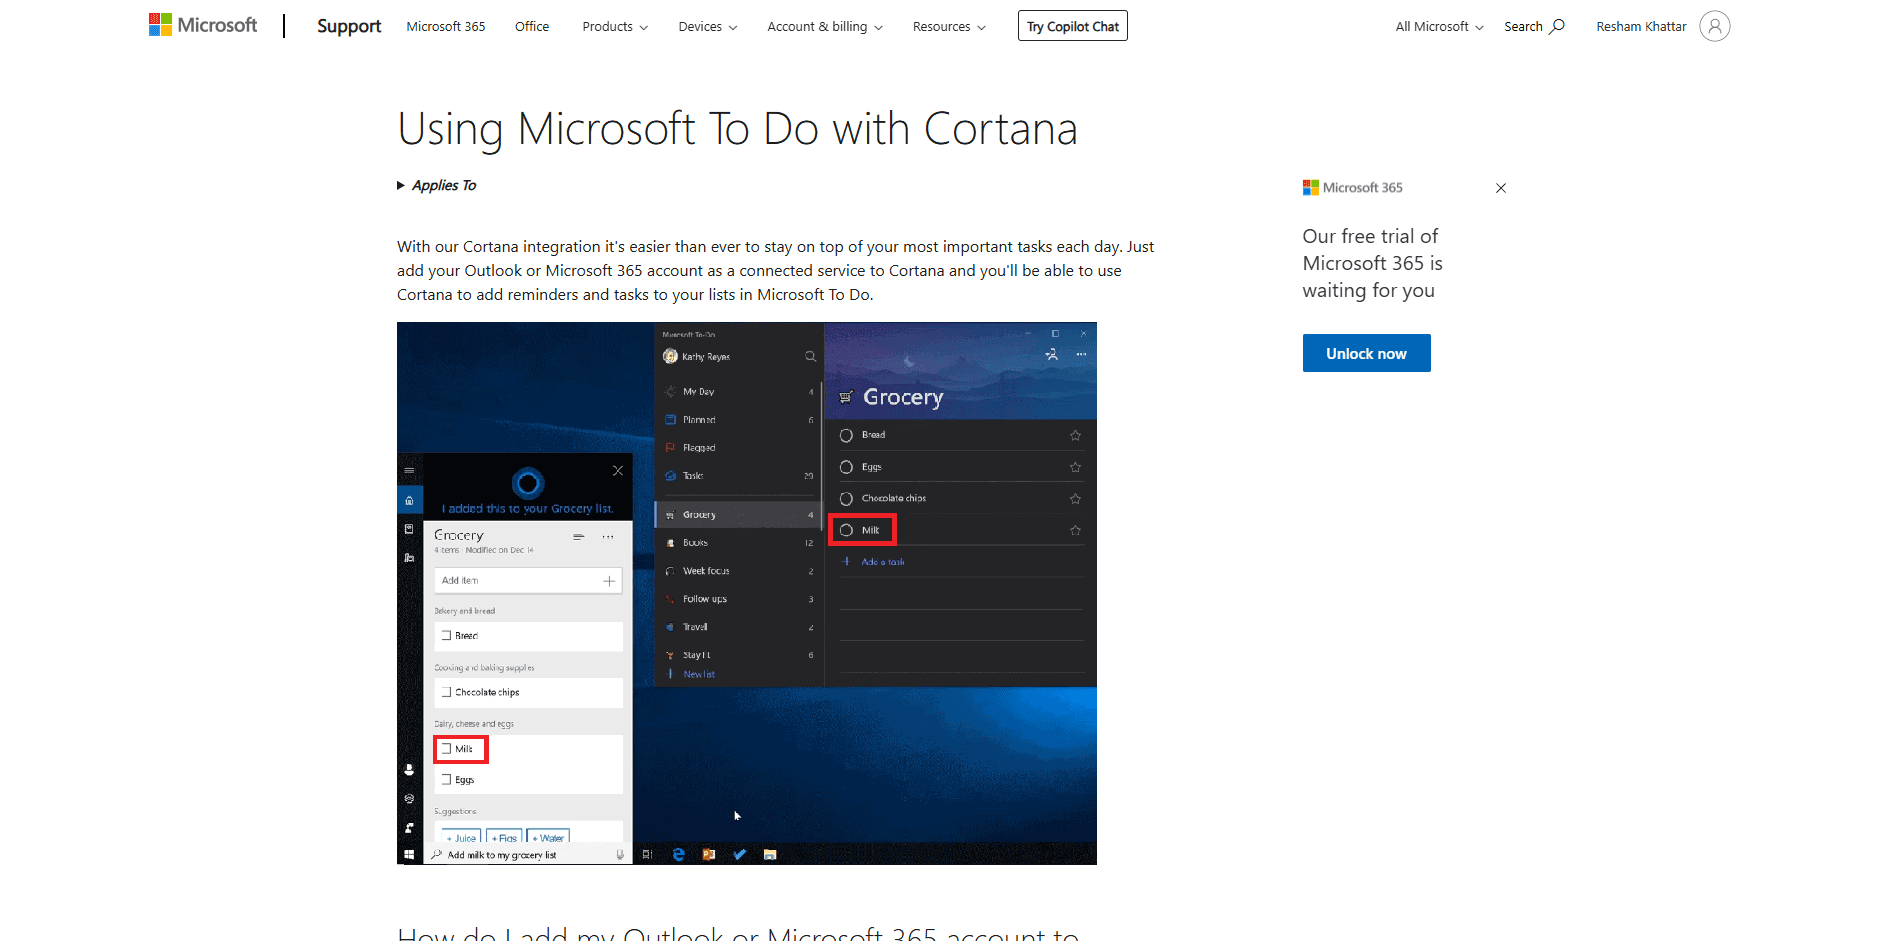Click the Unlock now button

[1366, 353]
